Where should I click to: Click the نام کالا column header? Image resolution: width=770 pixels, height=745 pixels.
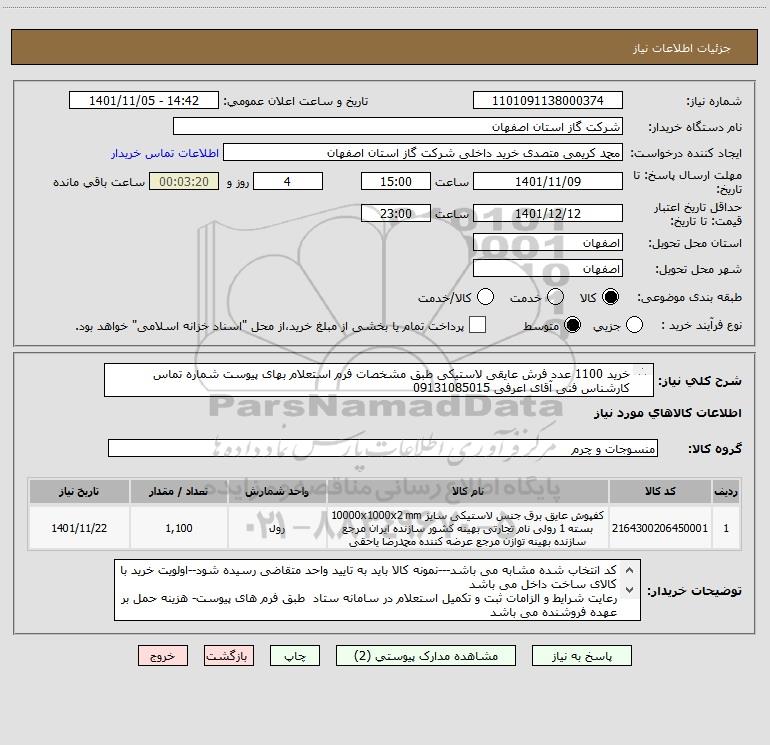[468, 491]
